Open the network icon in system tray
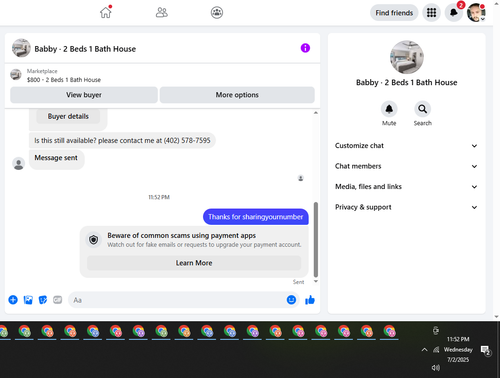Screen dimensions: 500x378 pyautogui.click(x=436, y=350)
